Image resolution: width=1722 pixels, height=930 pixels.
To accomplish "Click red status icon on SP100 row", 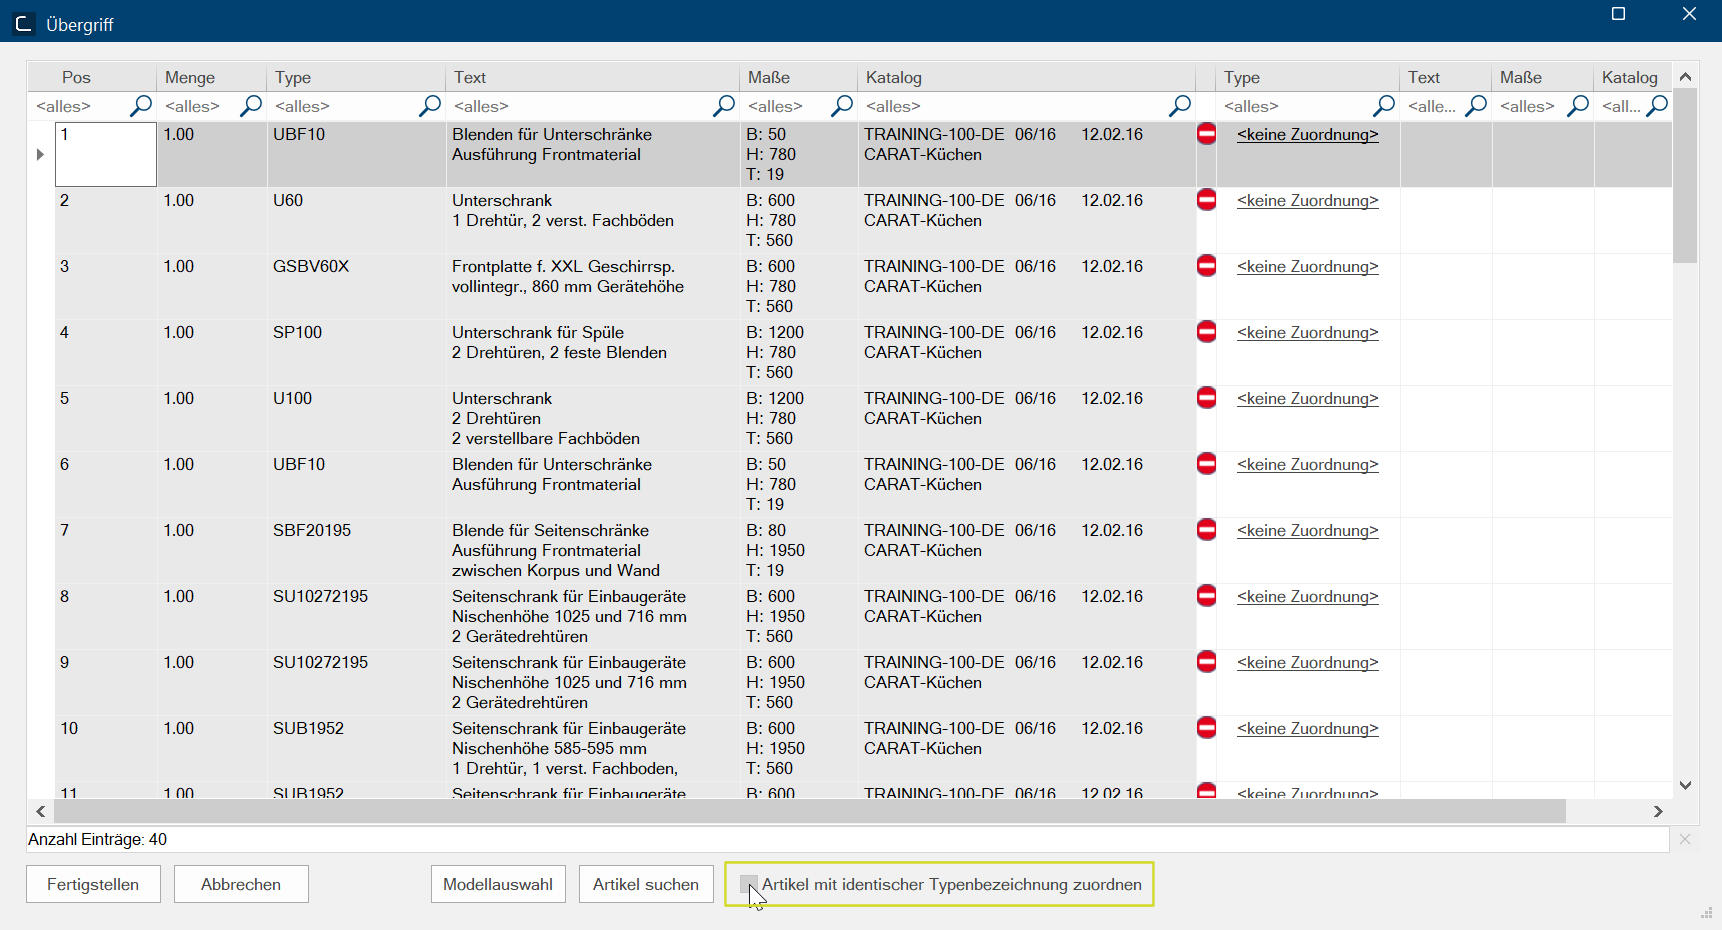I will (1207, 332).
